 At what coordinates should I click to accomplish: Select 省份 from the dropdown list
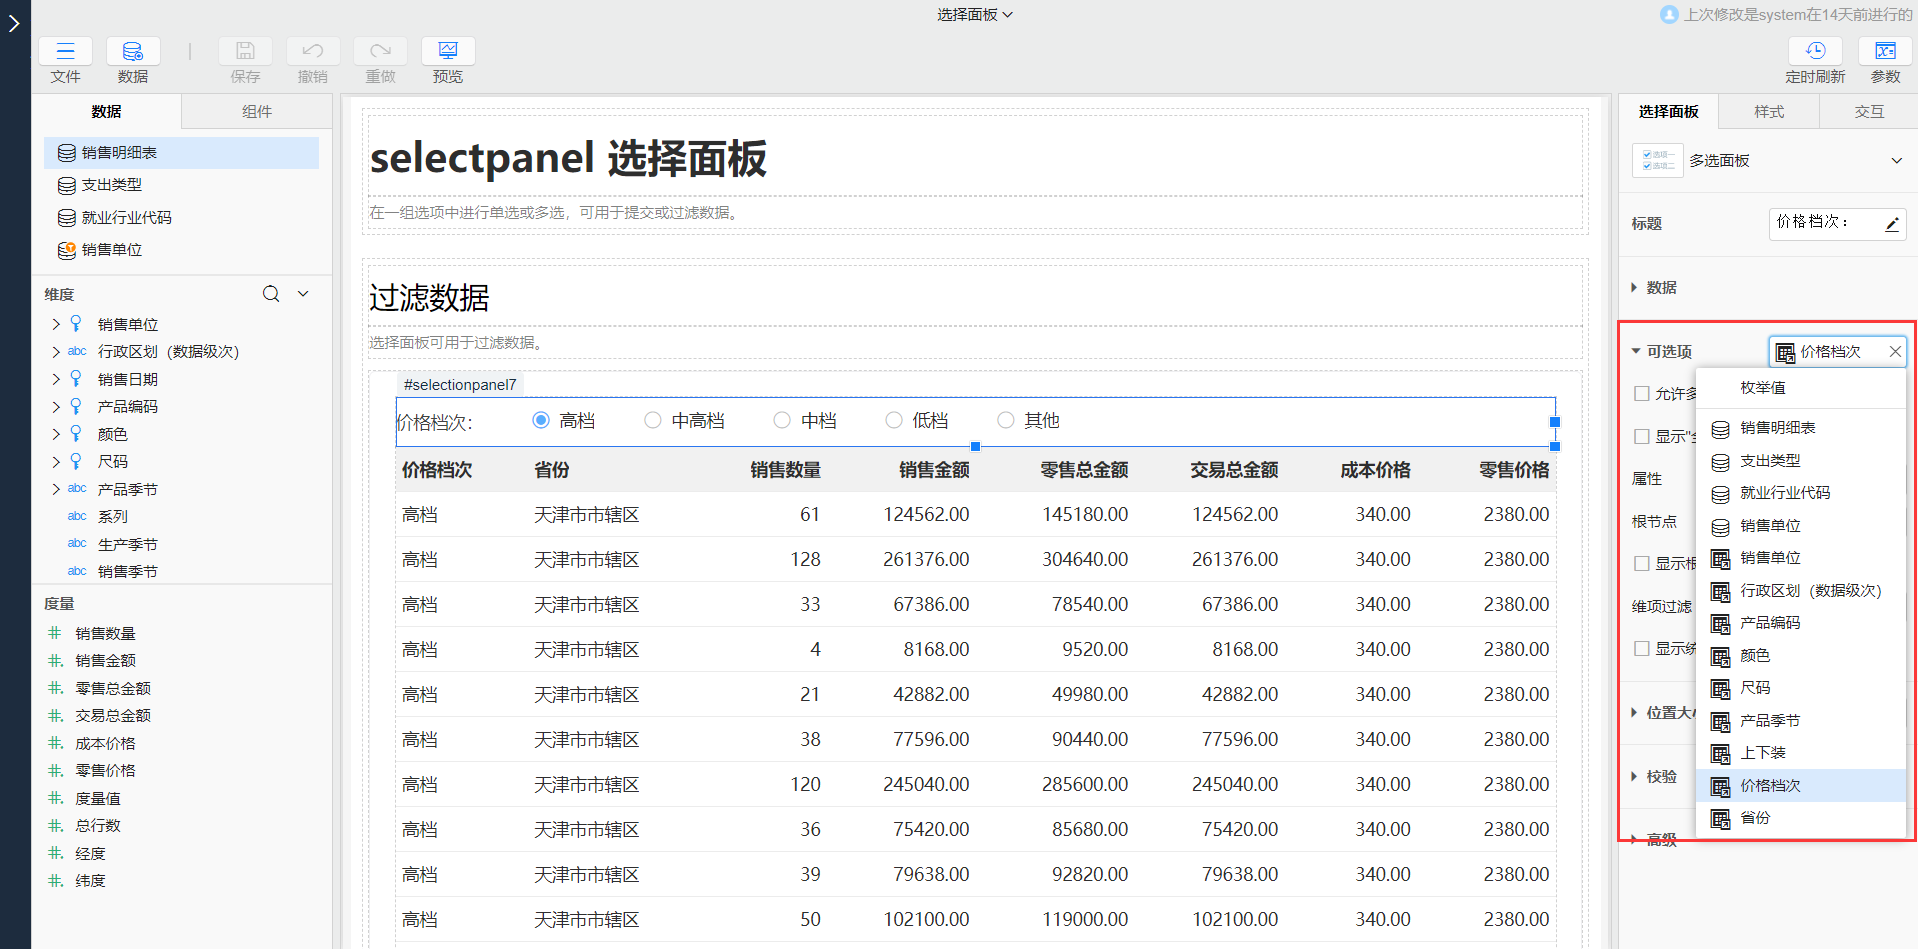[x=1755, y=818]
